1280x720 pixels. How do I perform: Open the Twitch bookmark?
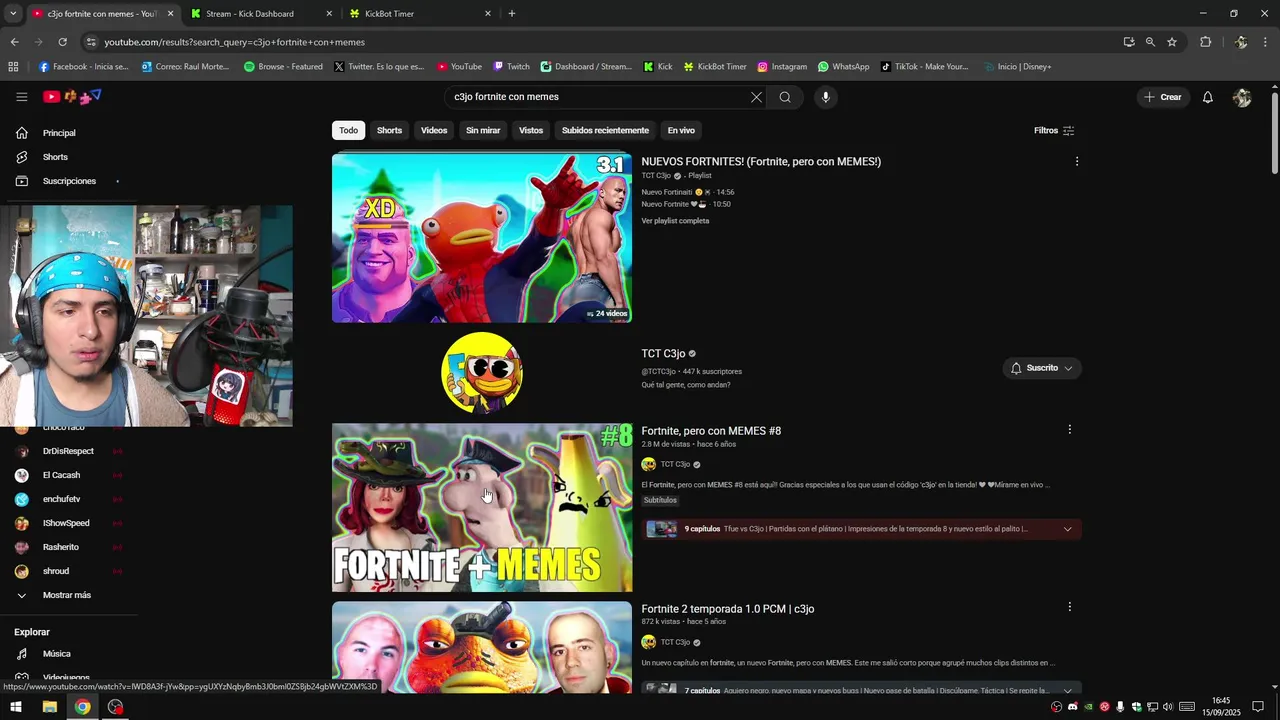(x=512, y=67)
